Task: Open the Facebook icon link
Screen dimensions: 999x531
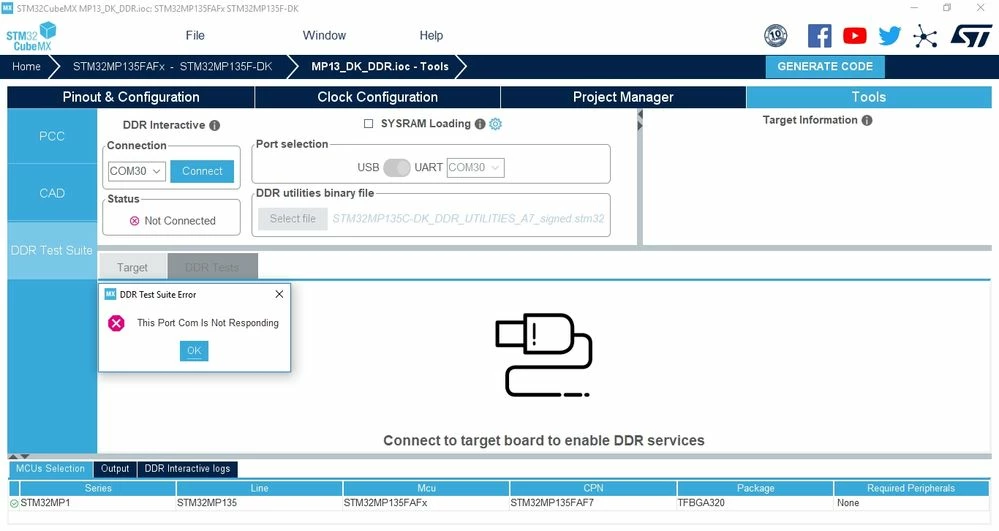Action: (x=819, y=36)
